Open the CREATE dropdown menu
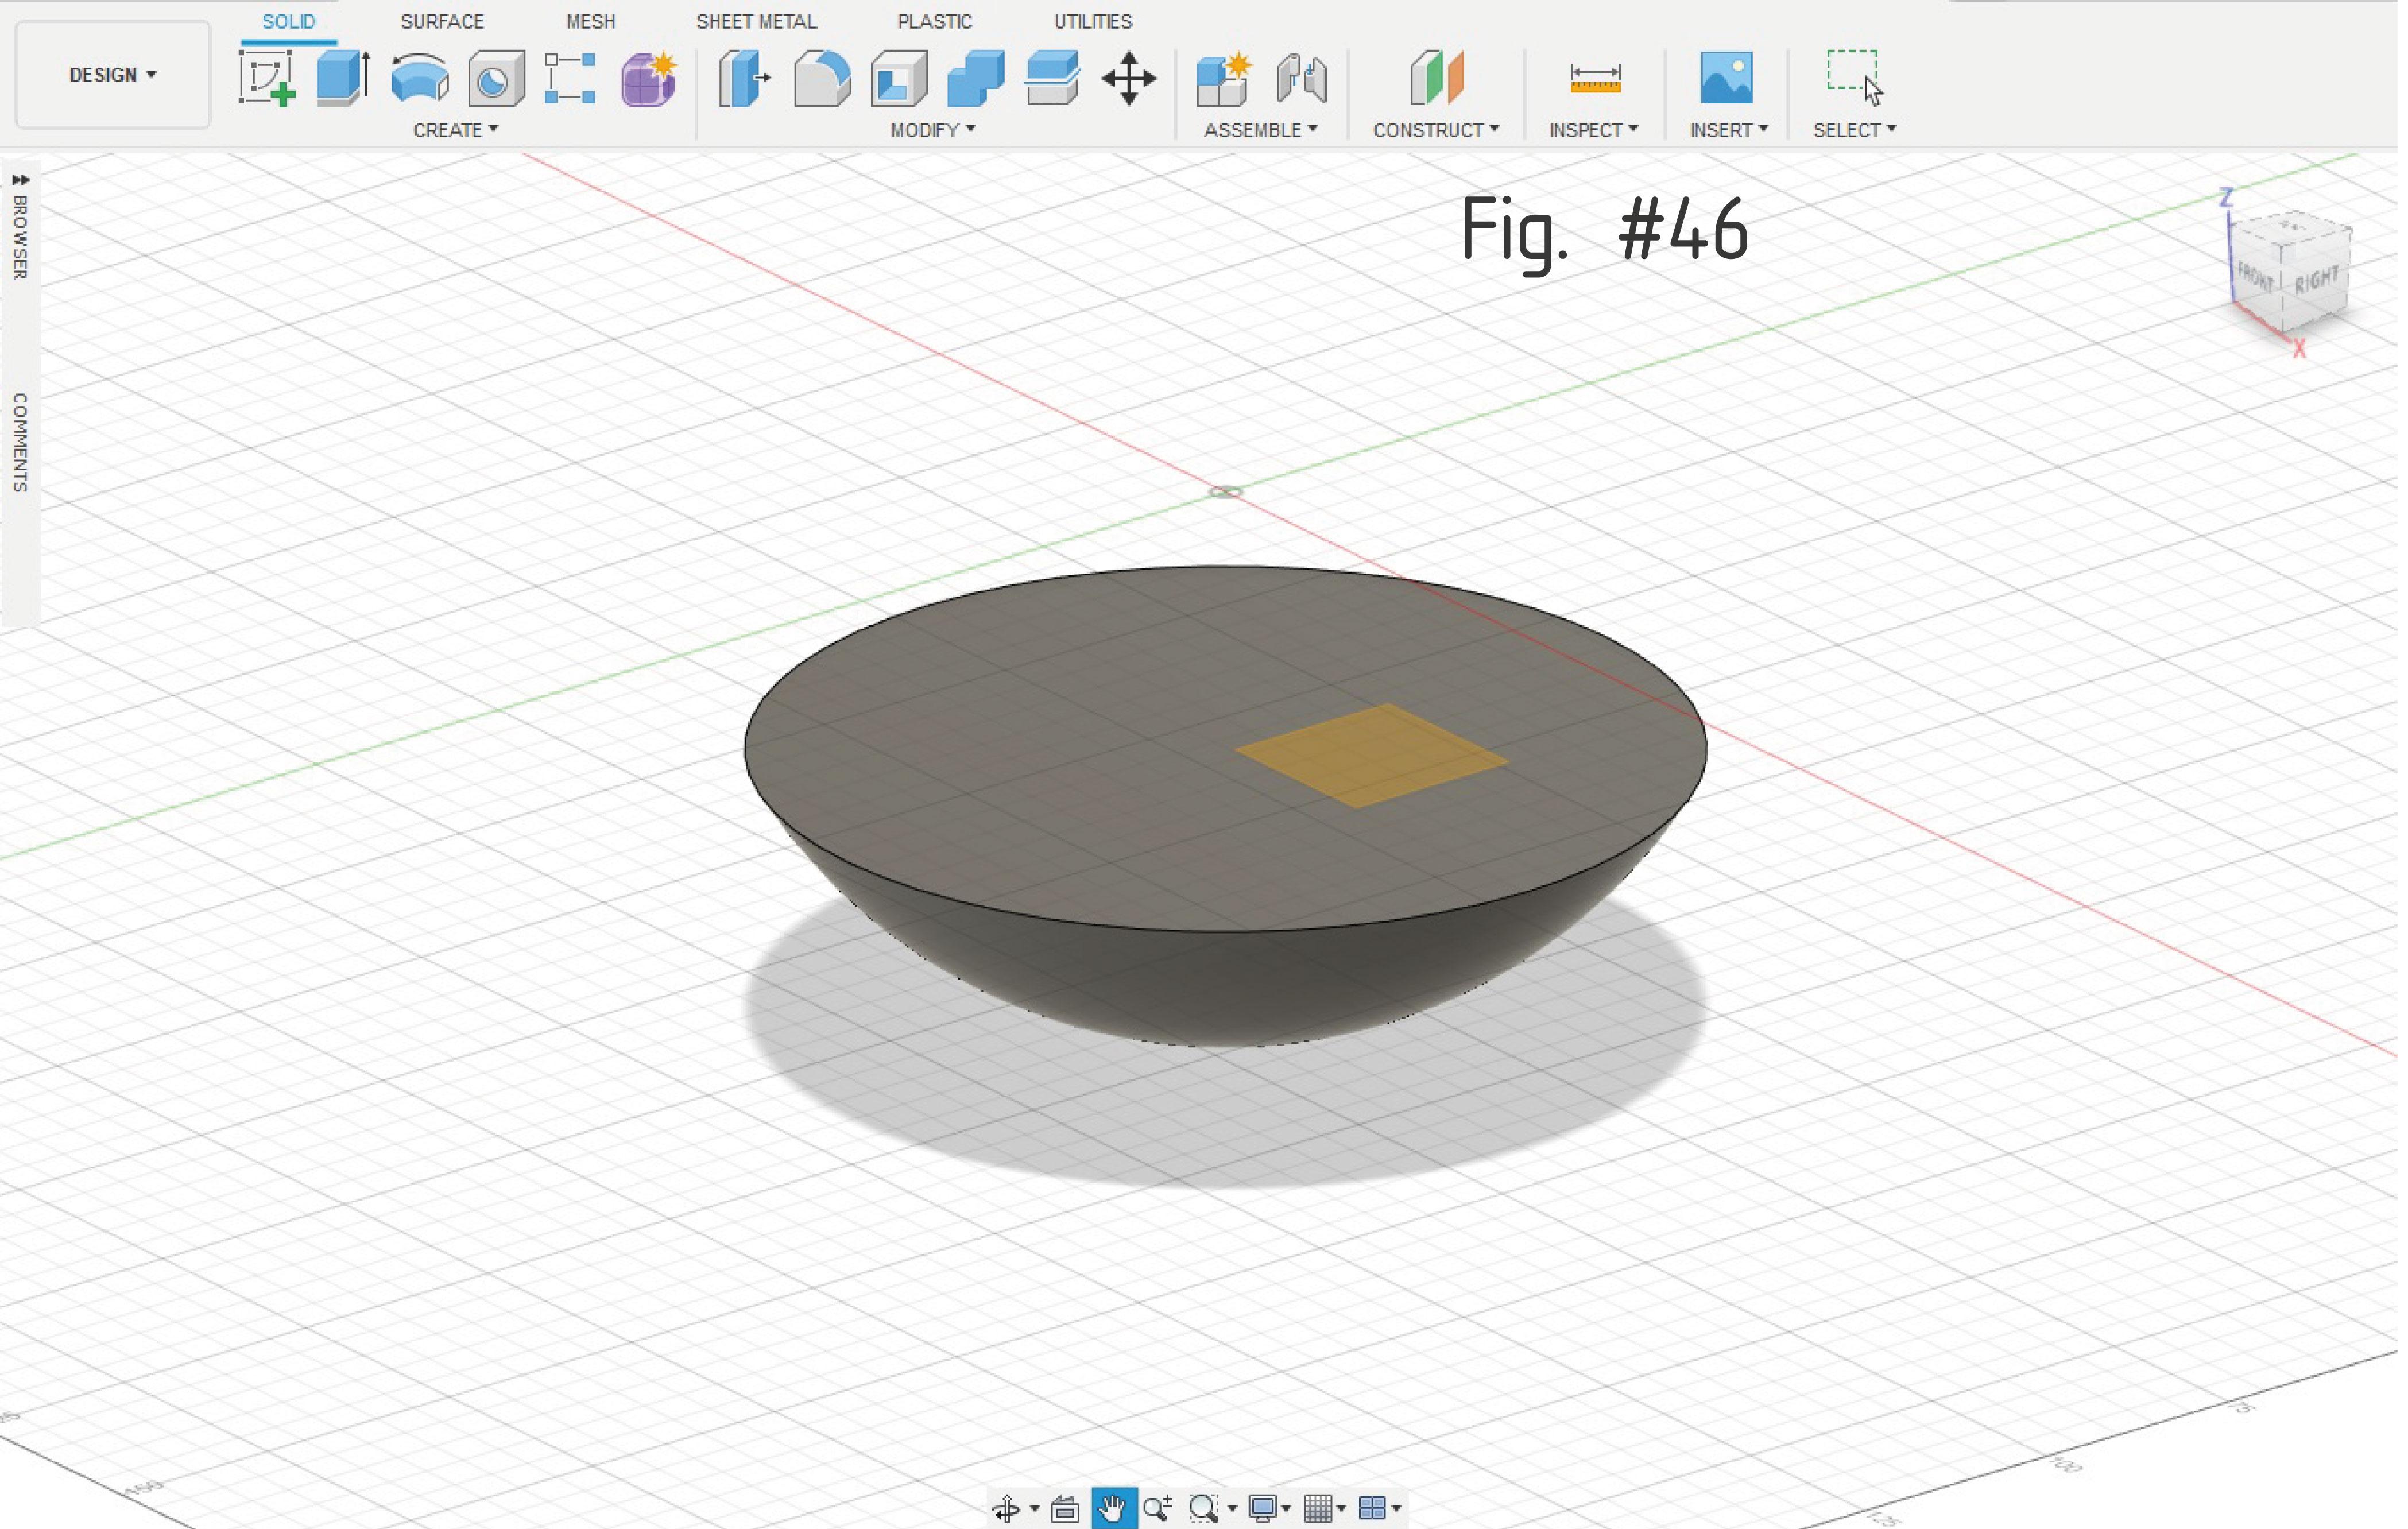 tap(456, 130)
